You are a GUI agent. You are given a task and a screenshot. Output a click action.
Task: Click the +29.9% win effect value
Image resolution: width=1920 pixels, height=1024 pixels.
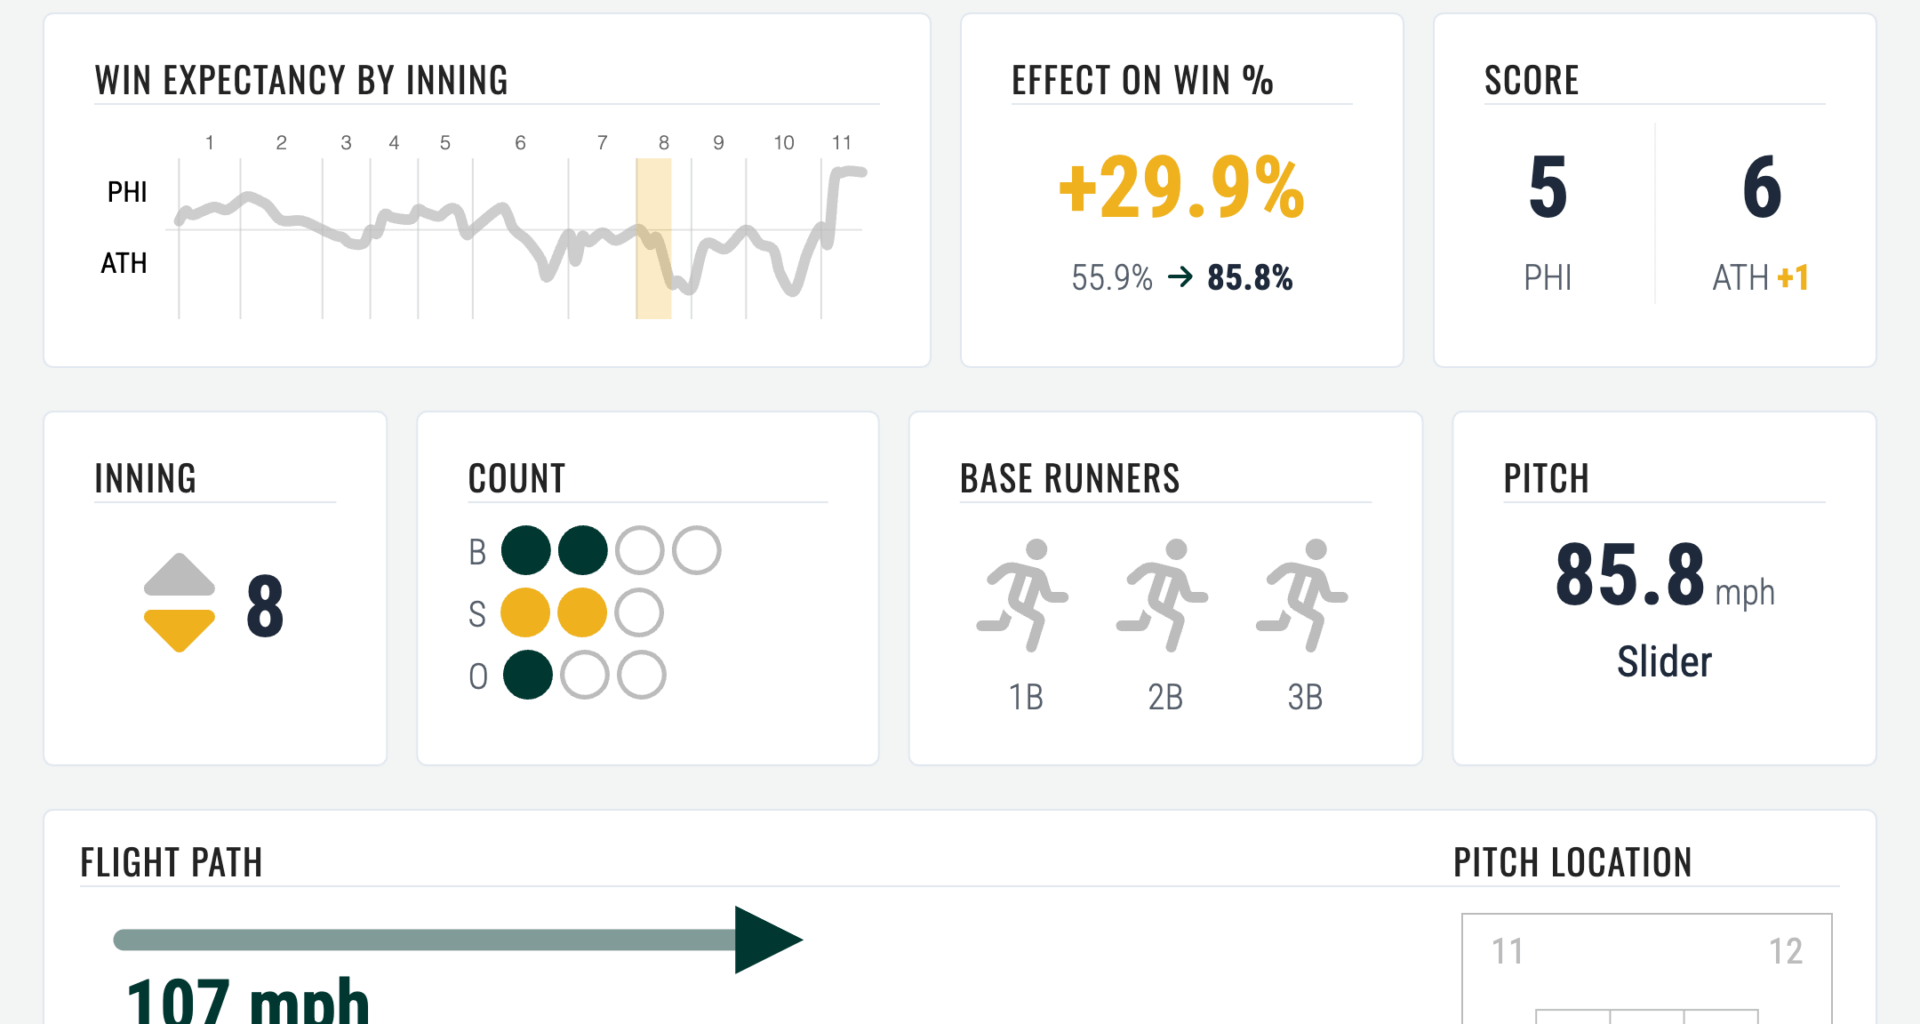click(x=1181, y=187)
